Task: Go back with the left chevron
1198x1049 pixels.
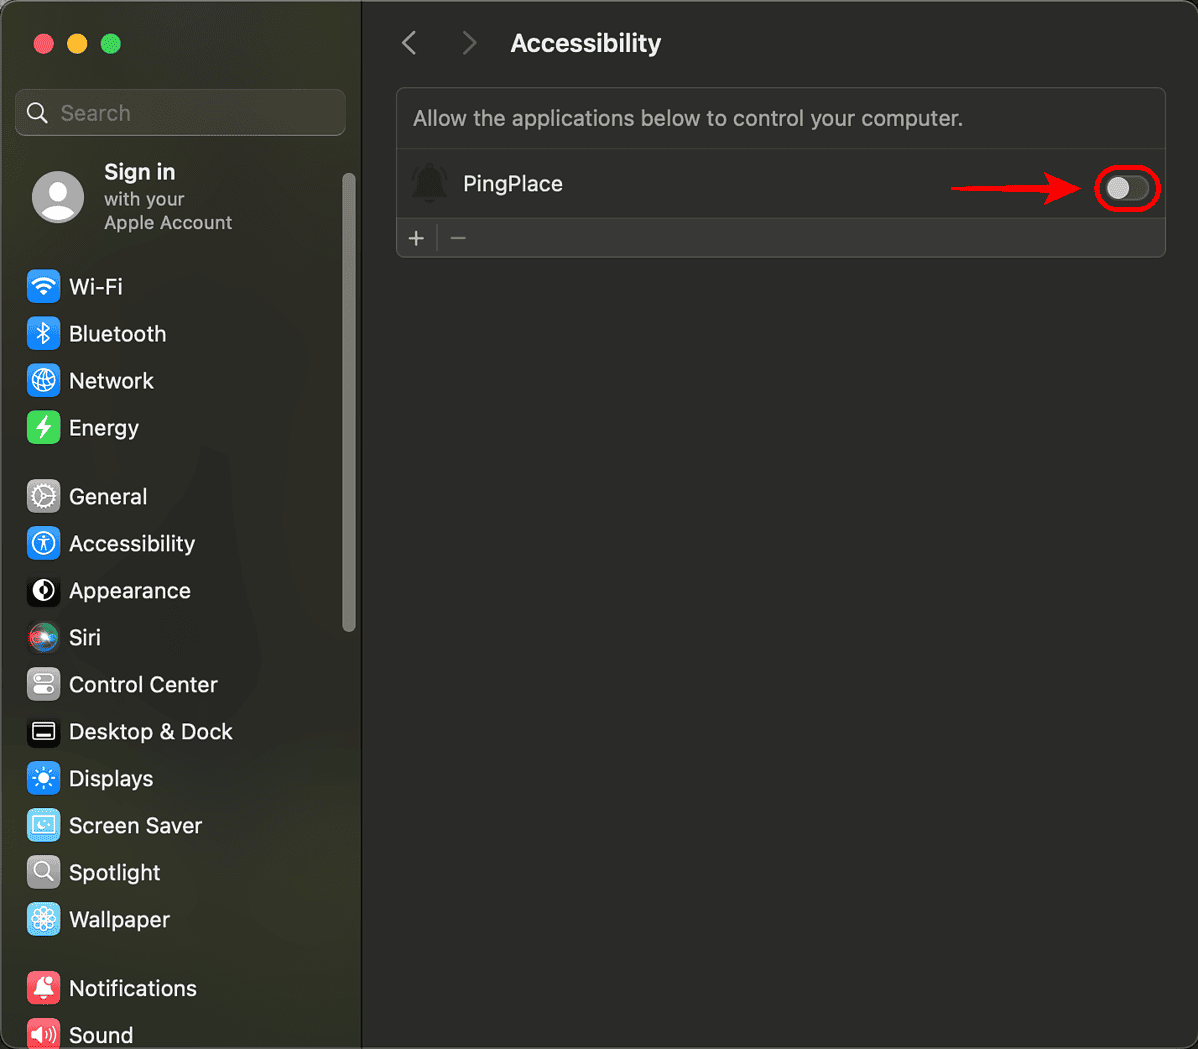Action: click(x=410, y=43)
